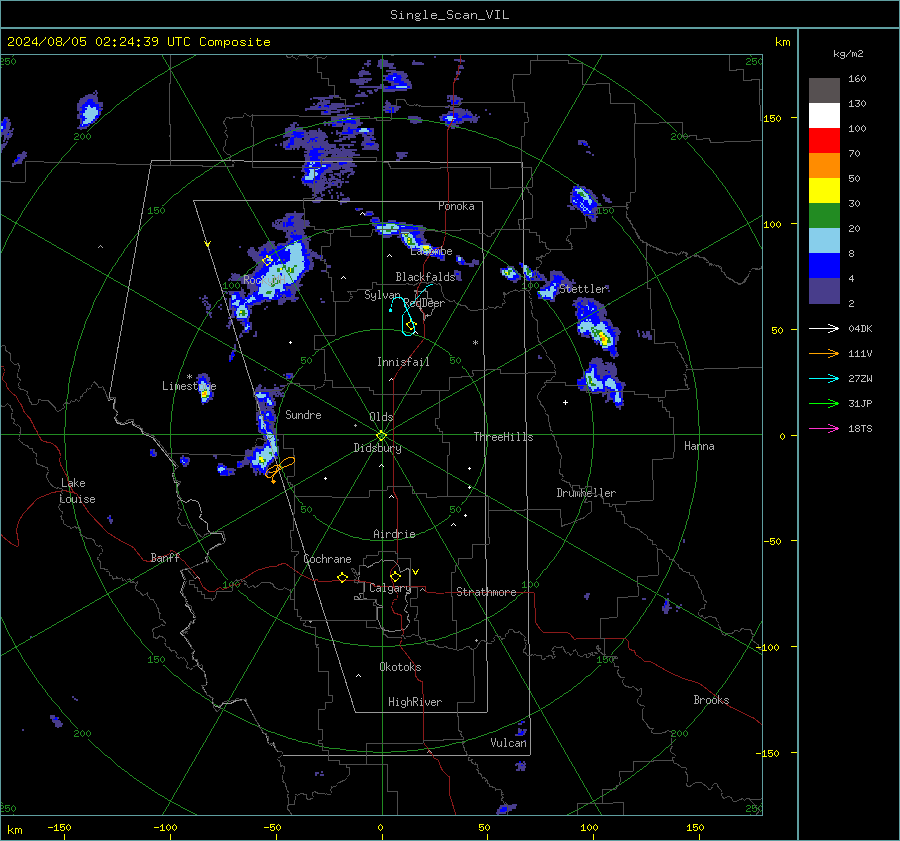Pick the blue 4-8 legend color swatch
The width and height of the screenshot is (900, 841).
tap(824, 266)
